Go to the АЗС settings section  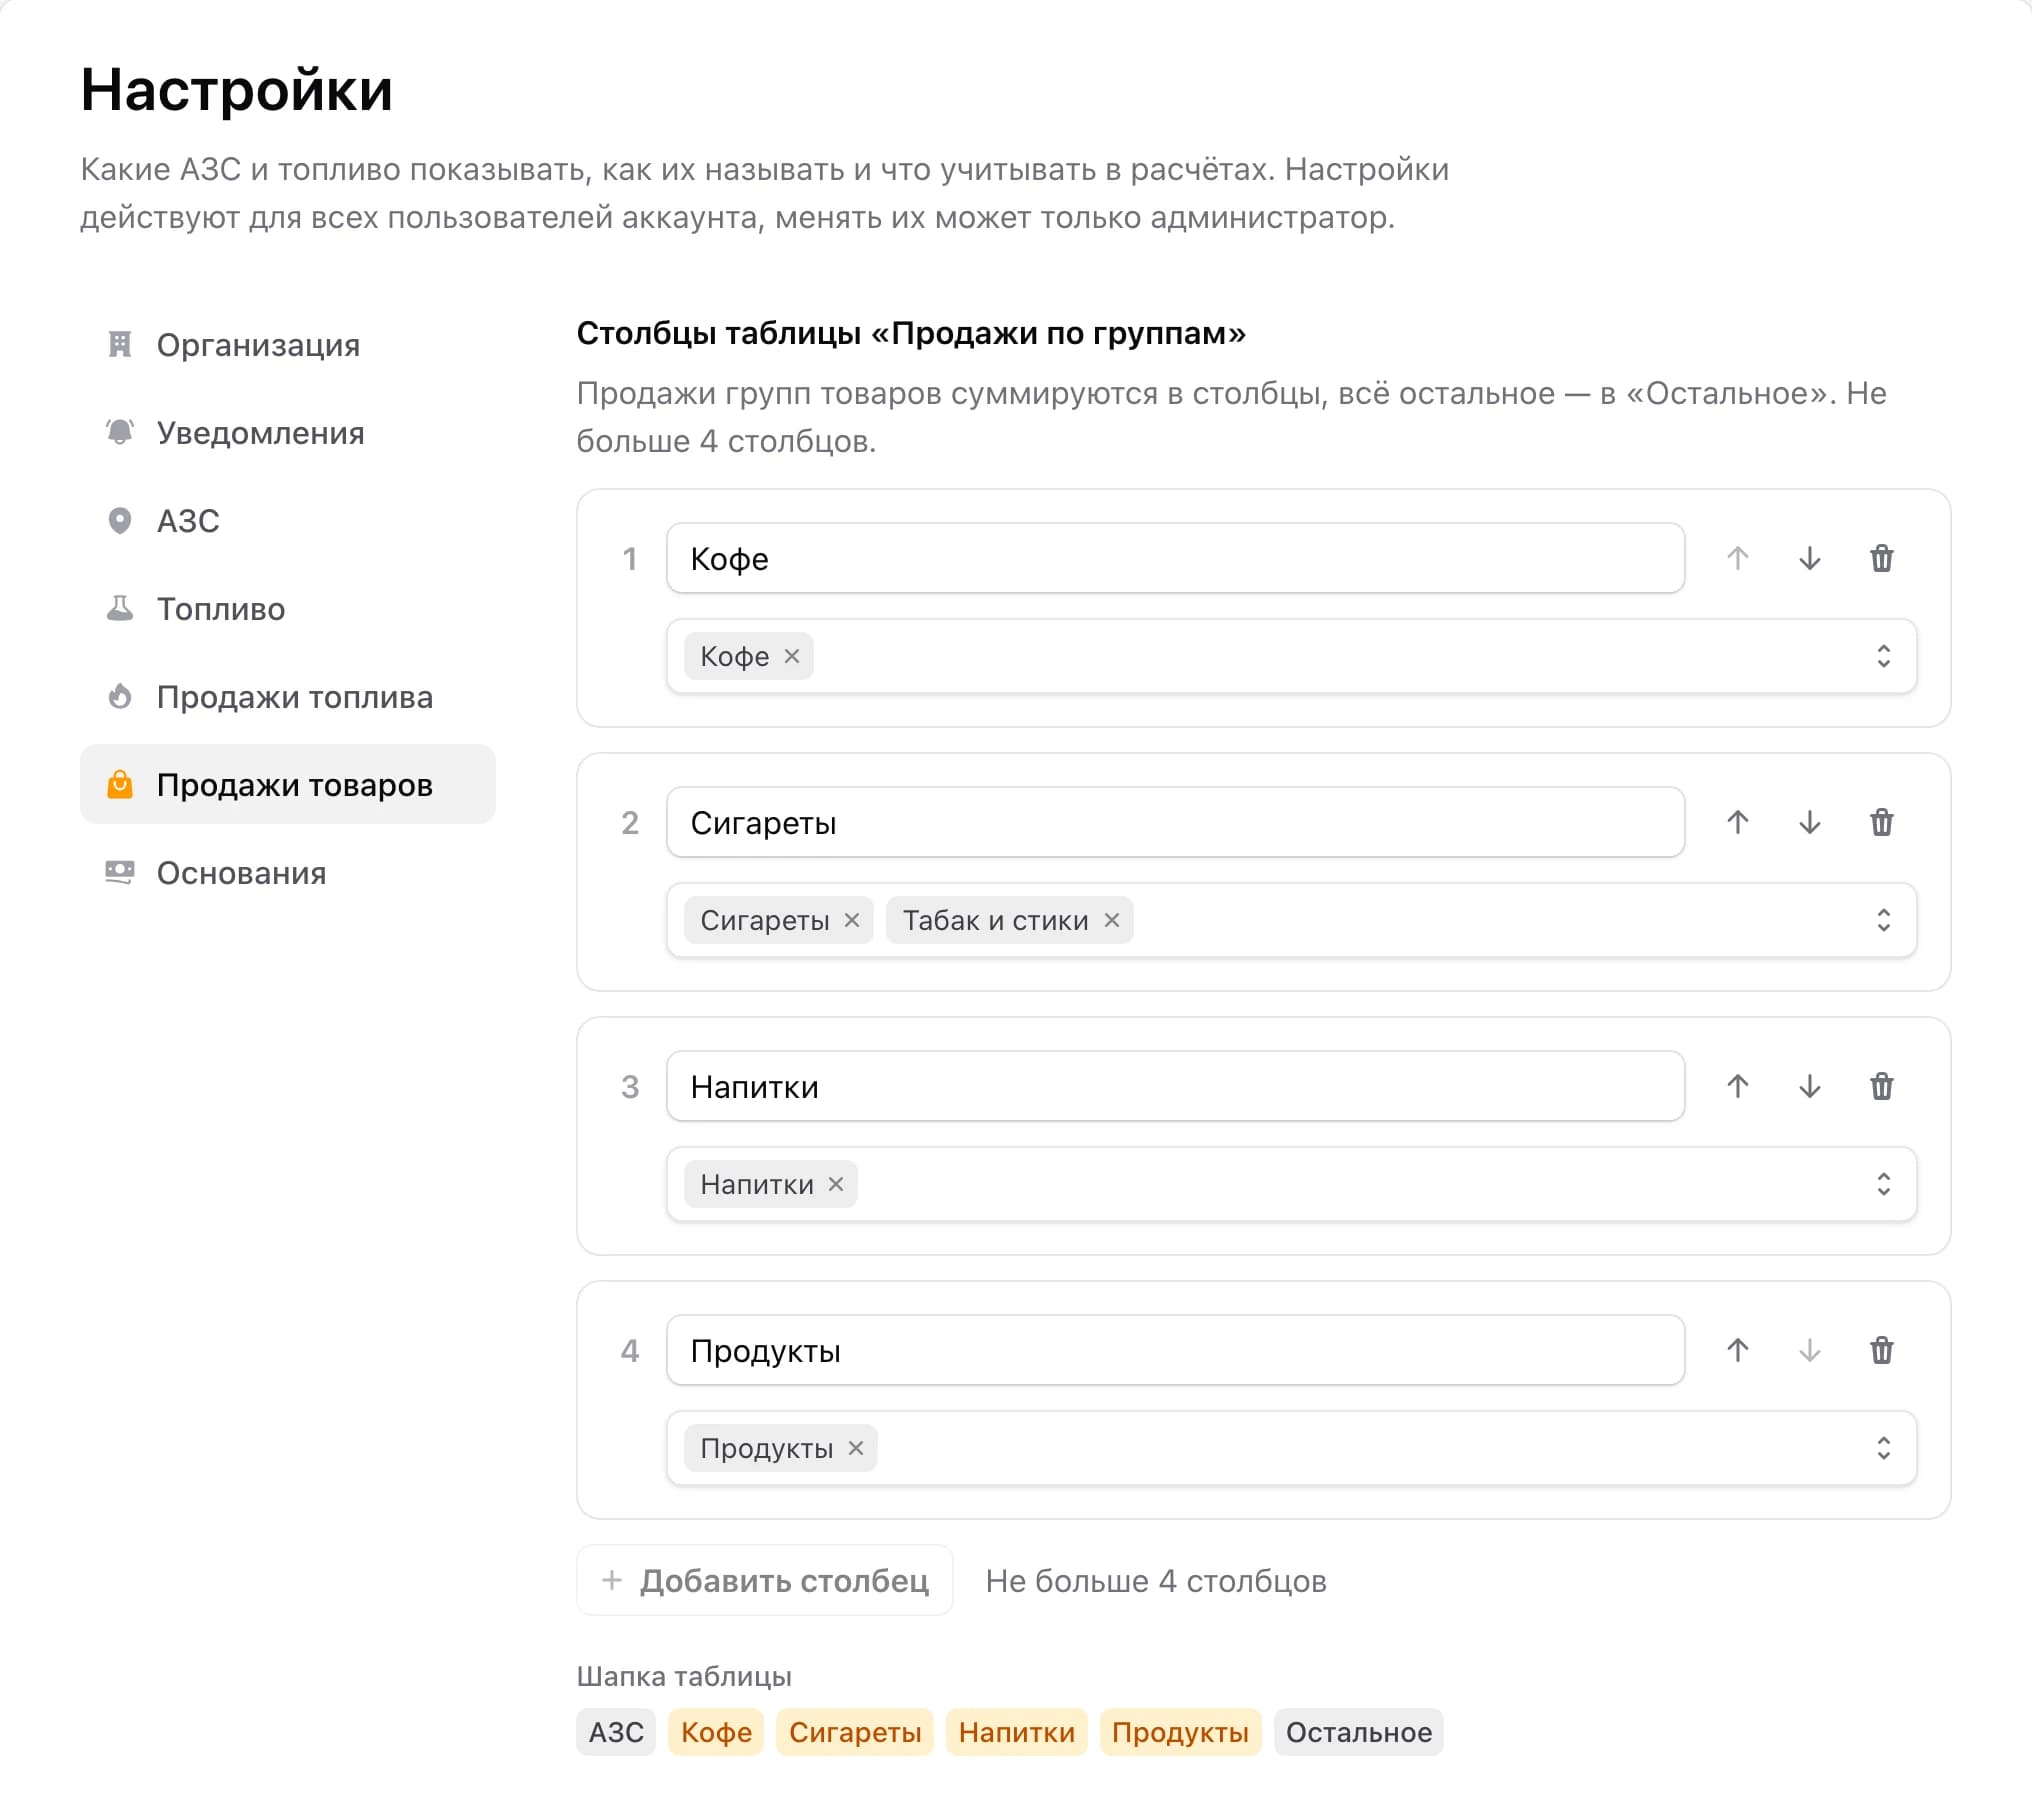[x=288, y=520]
